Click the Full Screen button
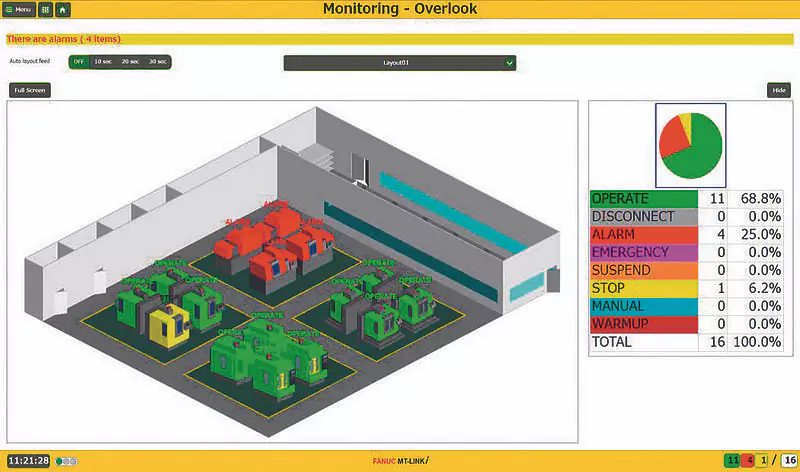 pyautogui.click(x=29, y=90)
